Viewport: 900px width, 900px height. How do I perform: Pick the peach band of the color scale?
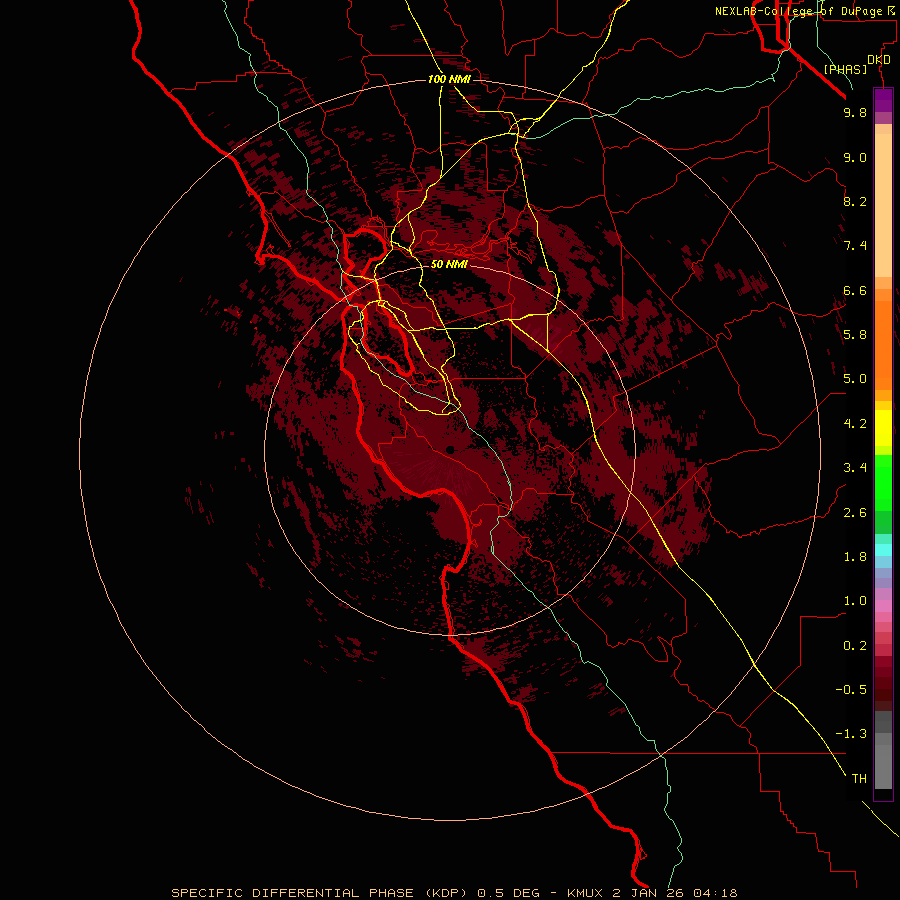(883, 205)
